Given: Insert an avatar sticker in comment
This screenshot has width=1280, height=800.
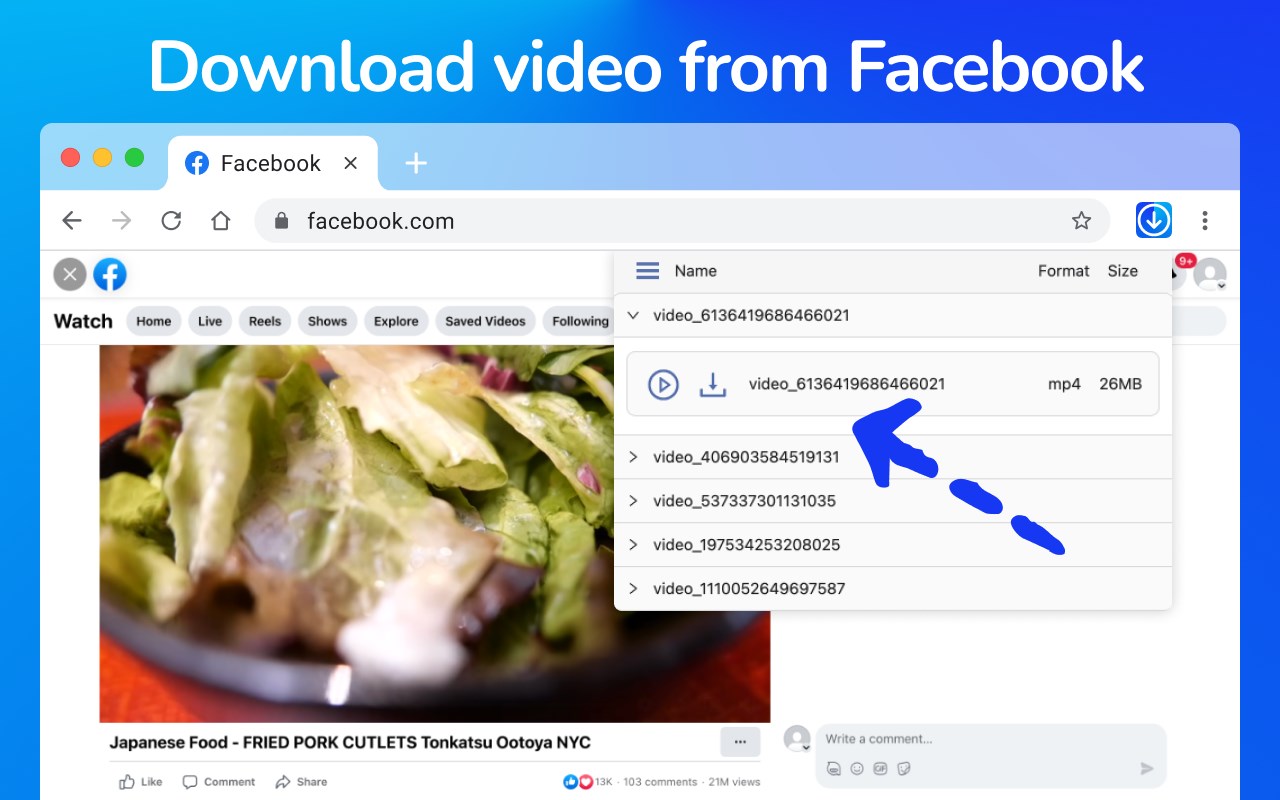Looking at the screenshot, I should click(x=834, y=769).
